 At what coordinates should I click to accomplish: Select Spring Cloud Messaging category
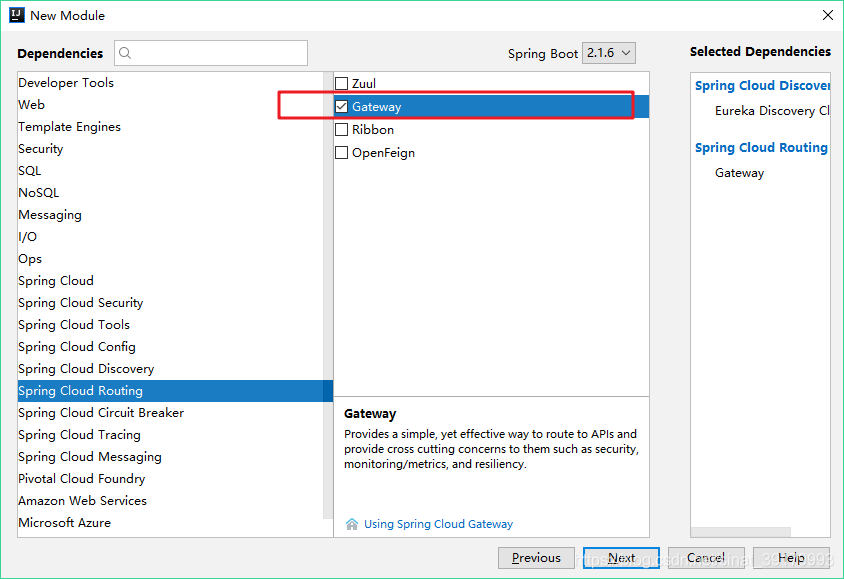pyautogui.click(x=170, y=457)
